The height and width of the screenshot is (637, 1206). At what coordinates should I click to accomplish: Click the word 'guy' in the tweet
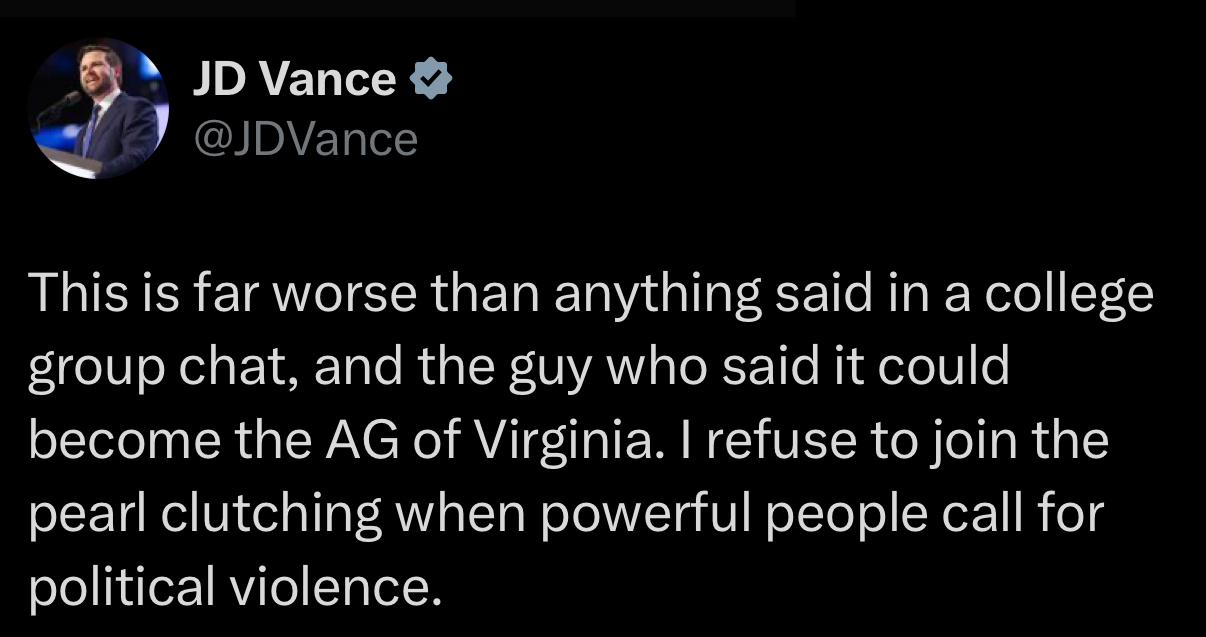[x=561, y=369]
